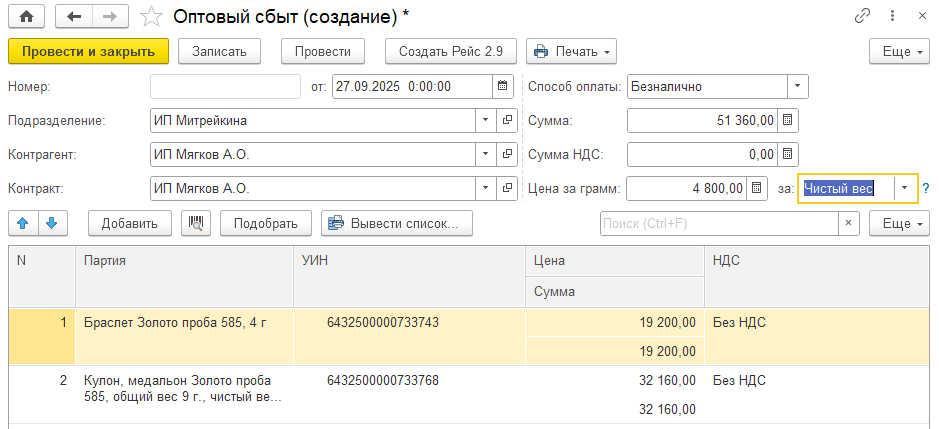Open calculator for Сумма field
The width and height of the screenshot is (939, 429).
coord(788,121)
